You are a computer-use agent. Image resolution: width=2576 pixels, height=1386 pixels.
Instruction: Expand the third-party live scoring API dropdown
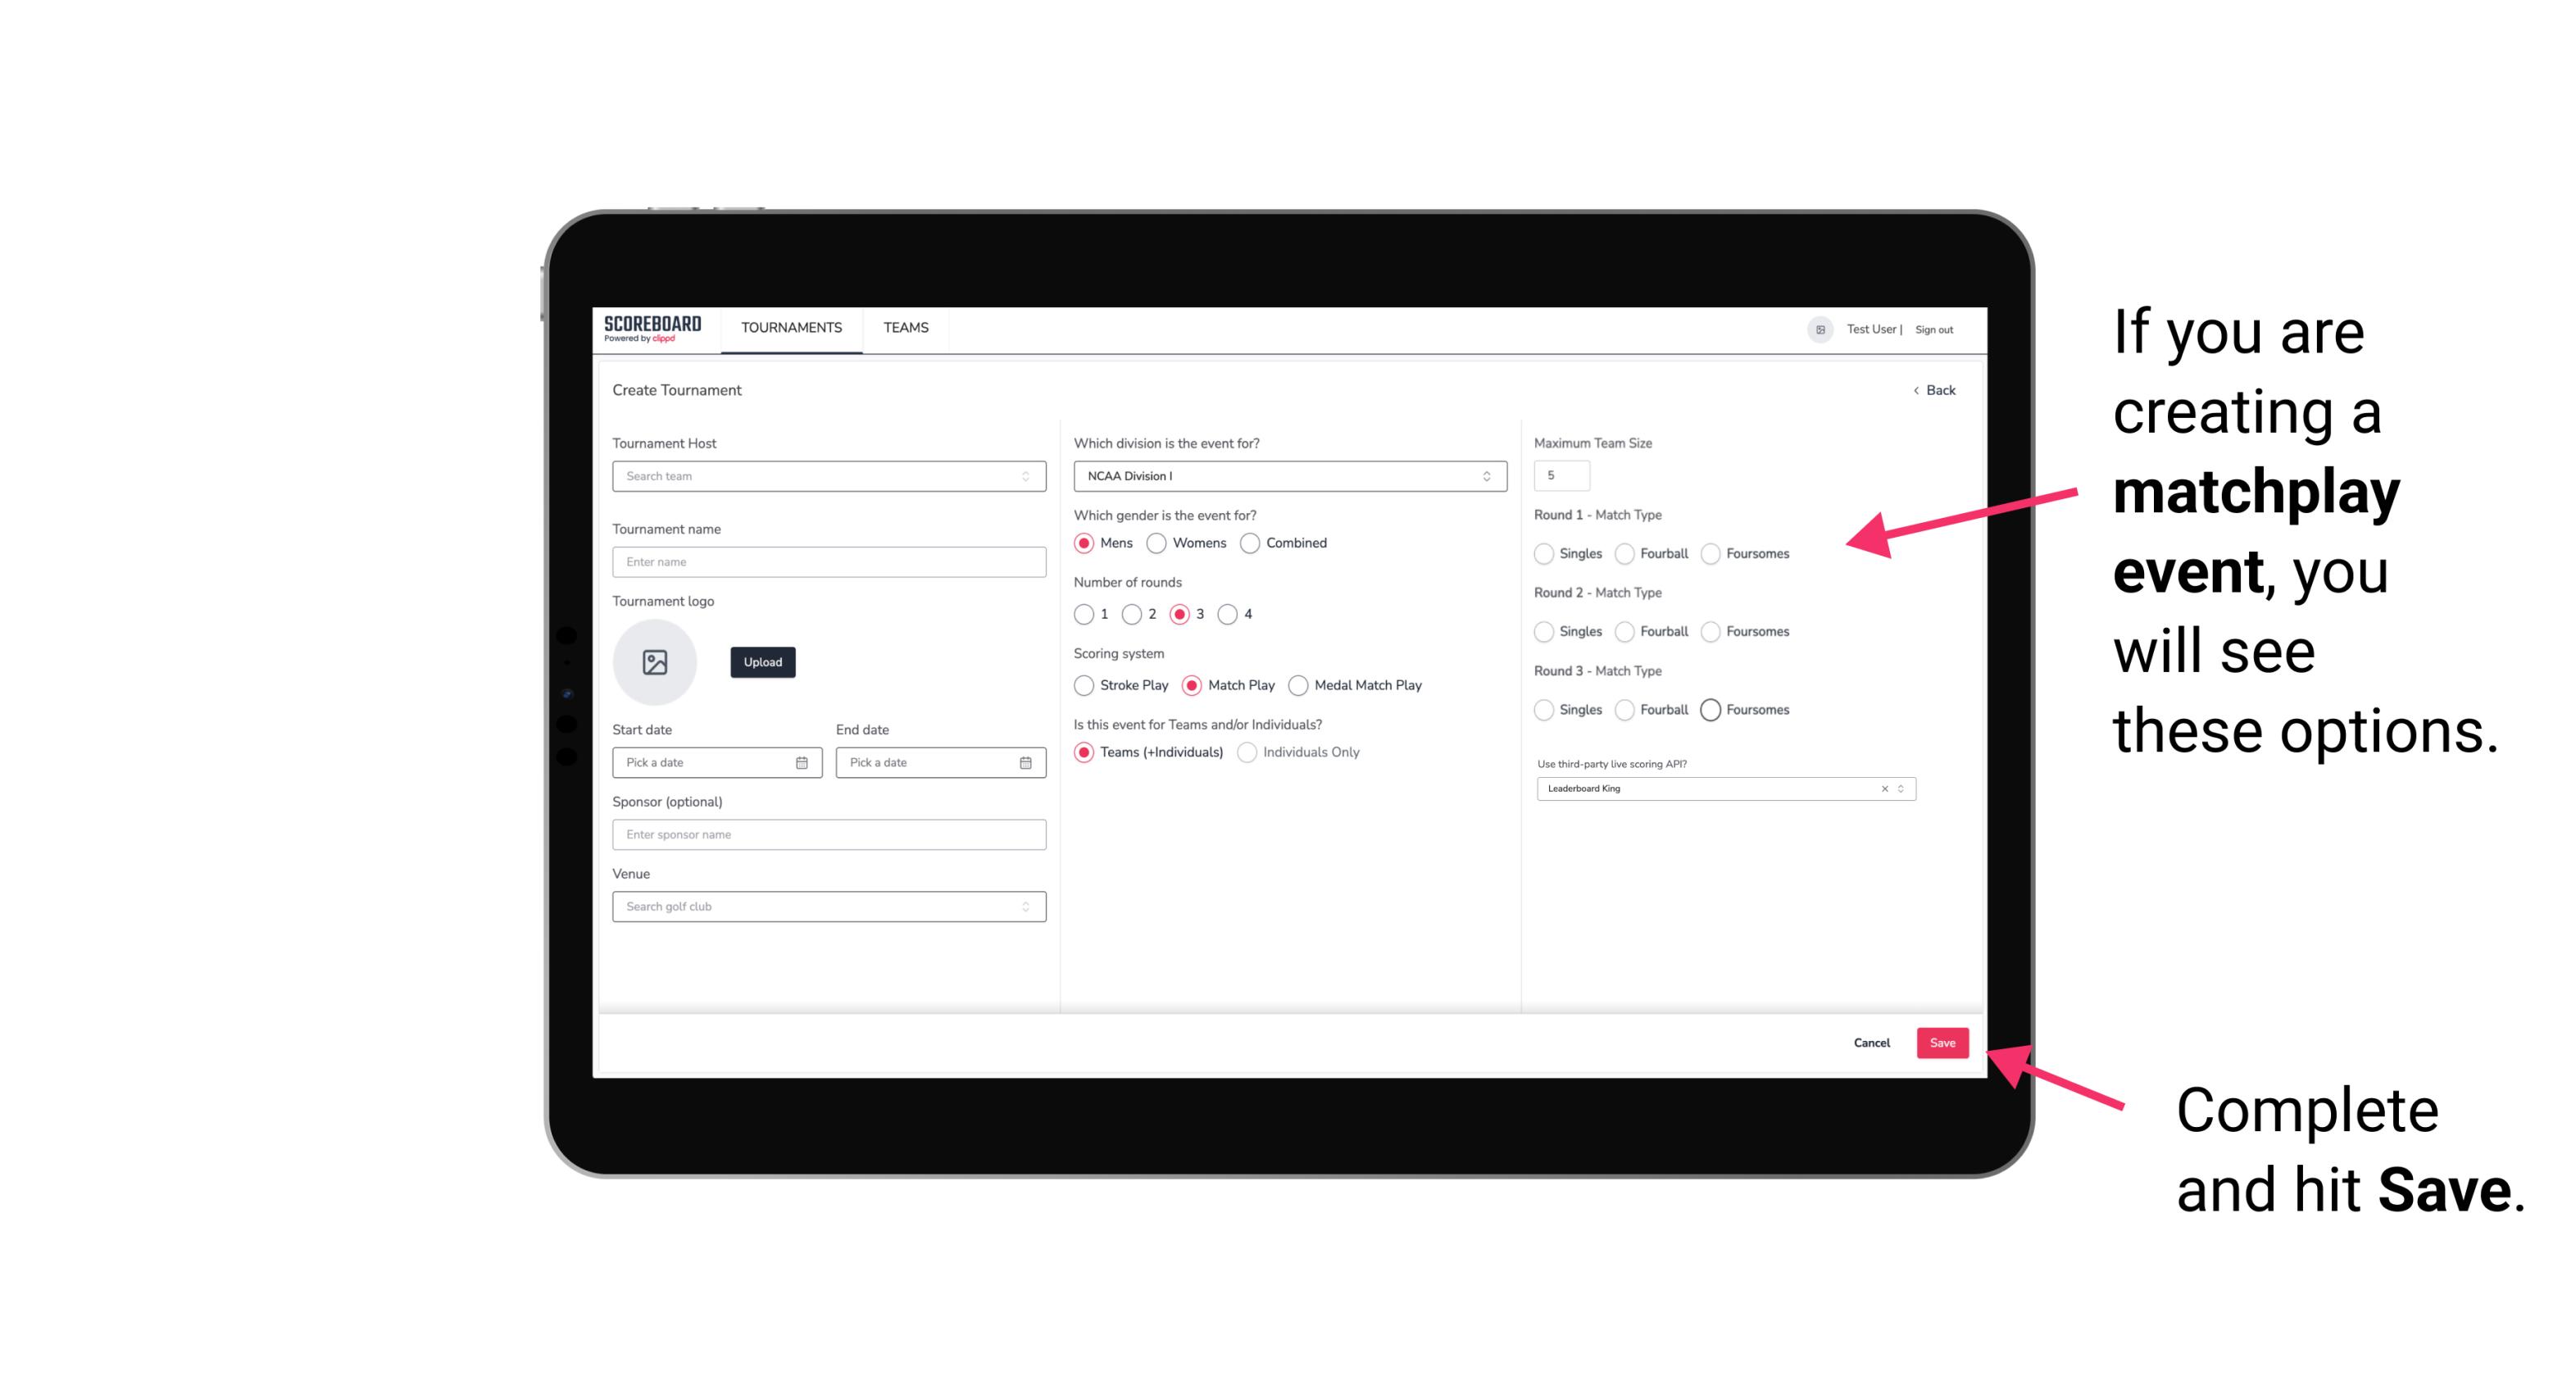1899,788
